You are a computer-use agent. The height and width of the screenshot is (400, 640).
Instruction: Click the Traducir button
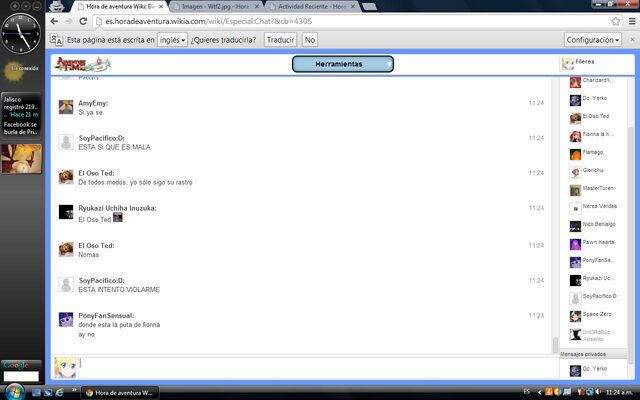[280, 40]
